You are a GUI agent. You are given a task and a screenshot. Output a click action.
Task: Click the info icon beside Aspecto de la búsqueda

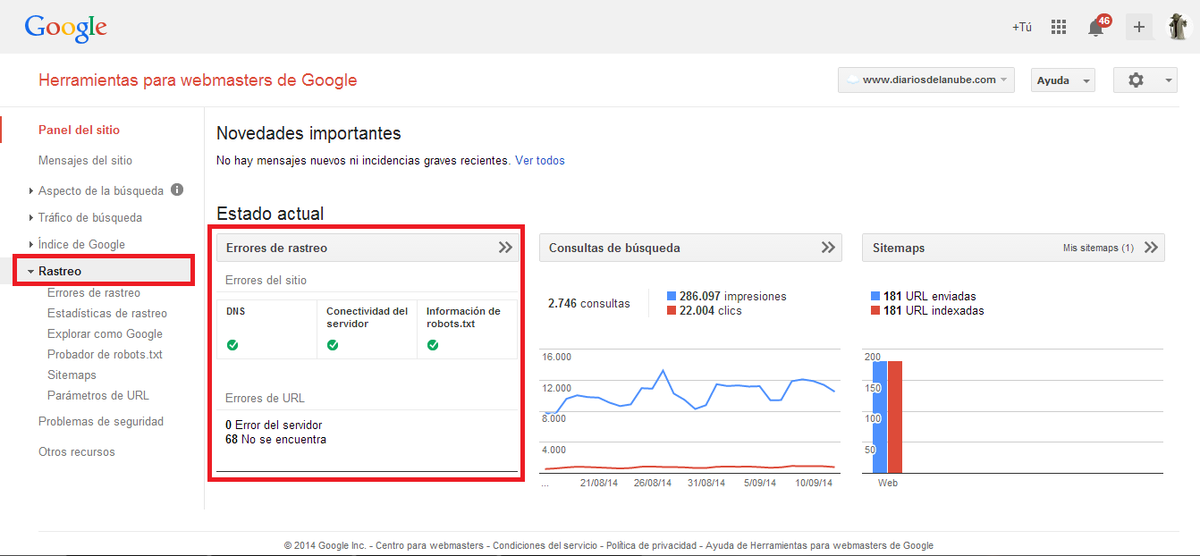[177, 190]
